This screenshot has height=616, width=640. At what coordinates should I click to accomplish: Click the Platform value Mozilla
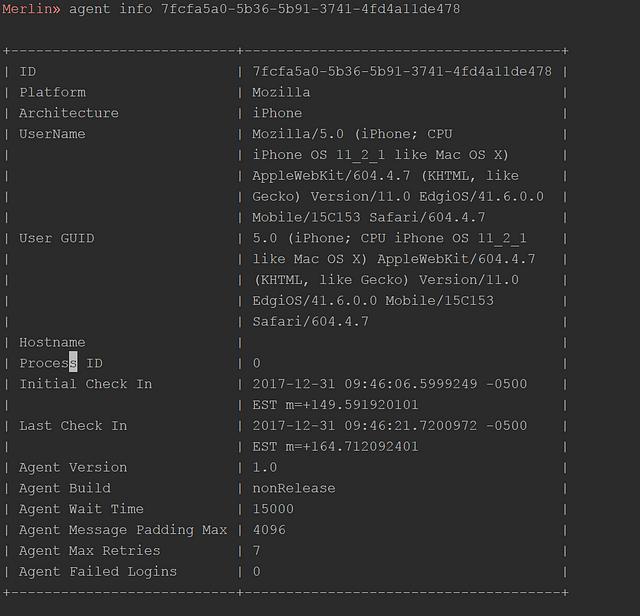pyautogui.click(x=281, y=92)
